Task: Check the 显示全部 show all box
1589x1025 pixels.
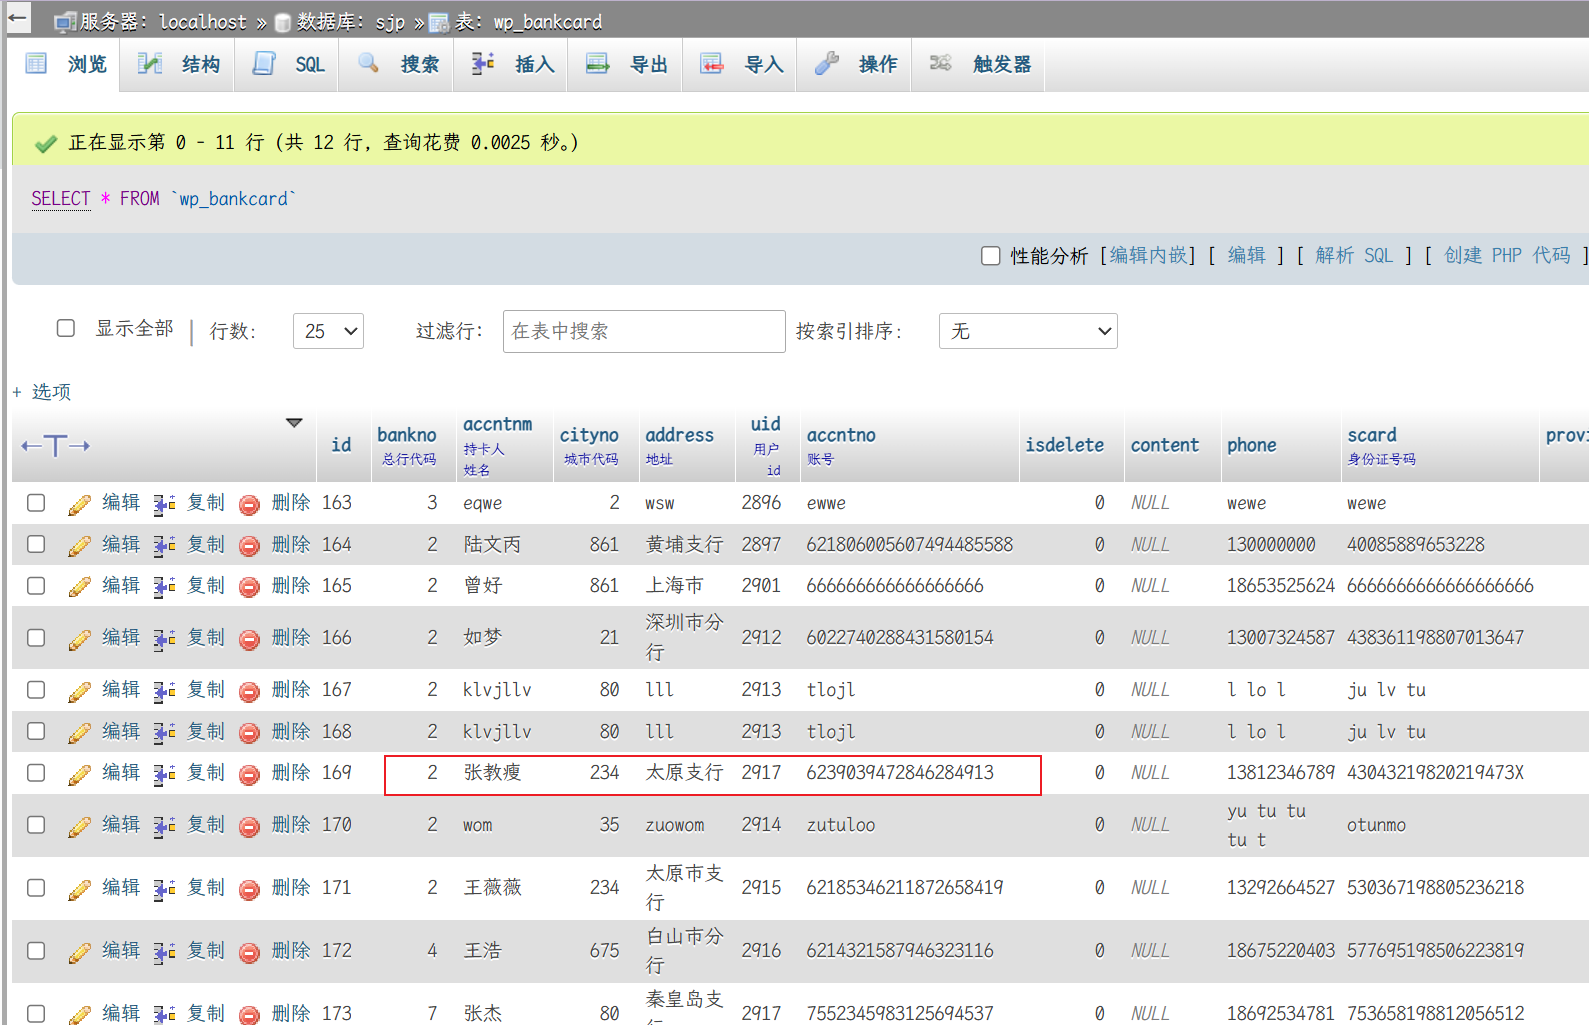Action: [66, 328]
